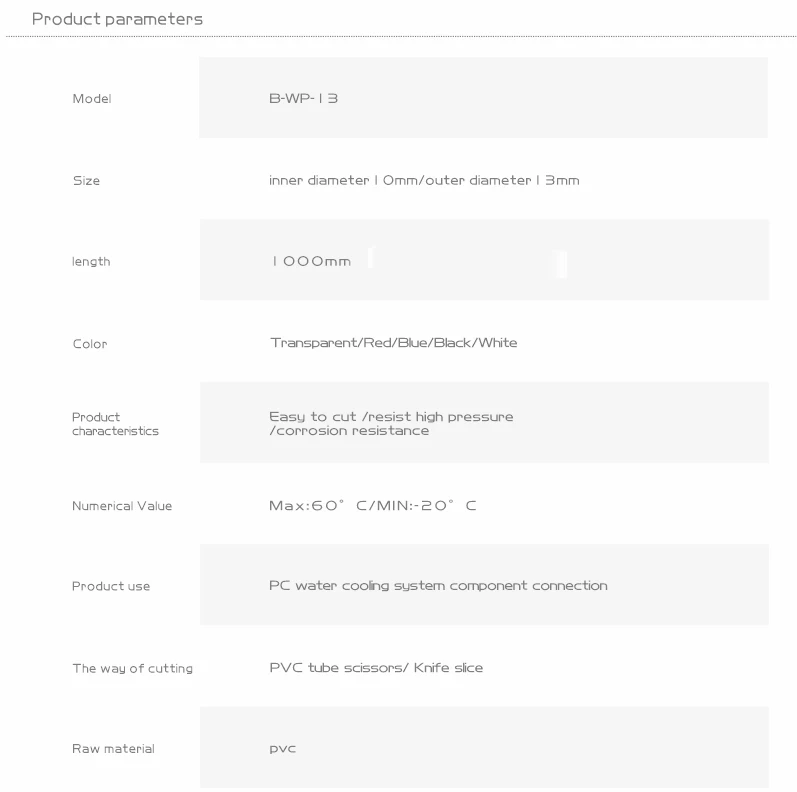Select the 1000mm length value
This screenshot has height=792, width=797.
tap(311, 261)
